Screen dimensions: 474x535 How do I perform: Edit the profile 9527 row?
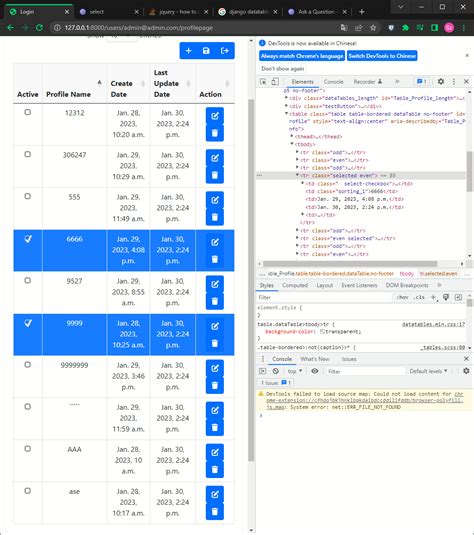[215, 284]
